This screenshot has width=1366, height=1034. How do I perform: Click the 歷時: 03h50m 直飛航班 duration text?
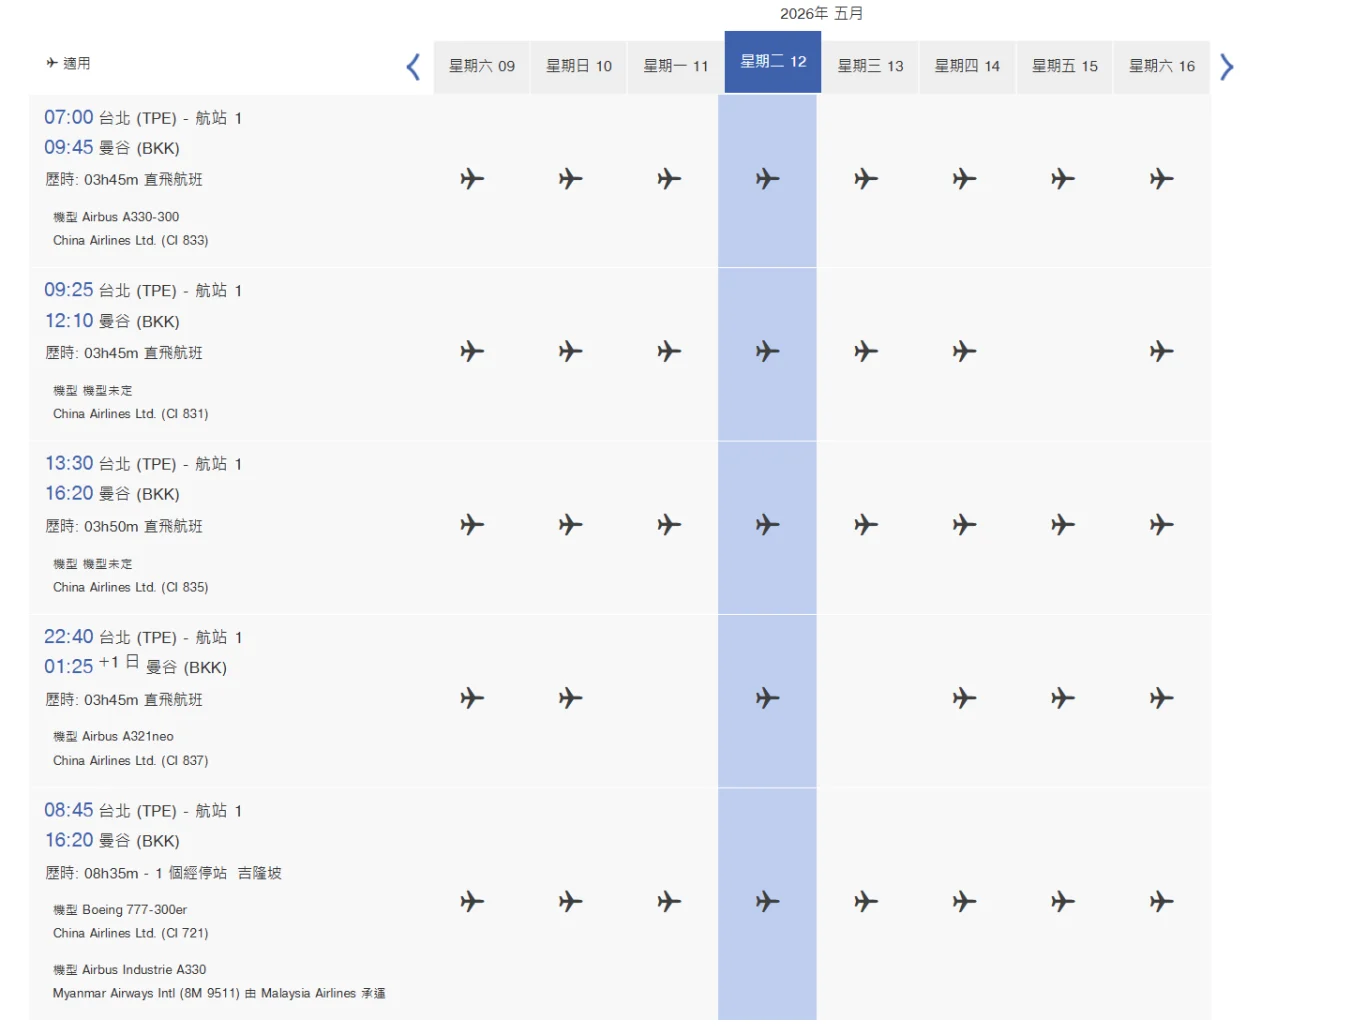[124, 526]
